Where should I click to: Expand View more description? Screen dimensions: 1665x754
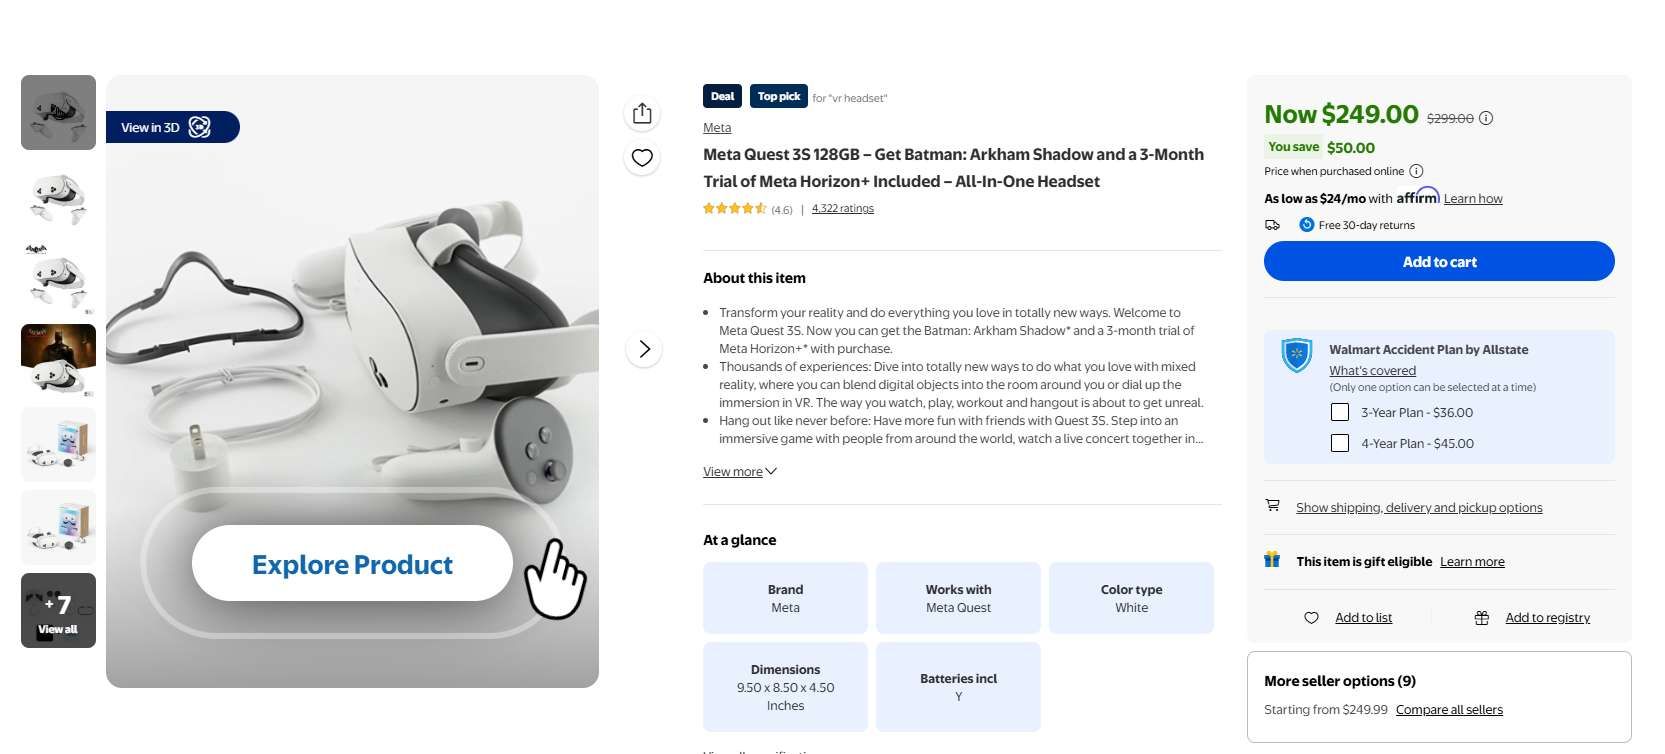(x=739, y=472)
